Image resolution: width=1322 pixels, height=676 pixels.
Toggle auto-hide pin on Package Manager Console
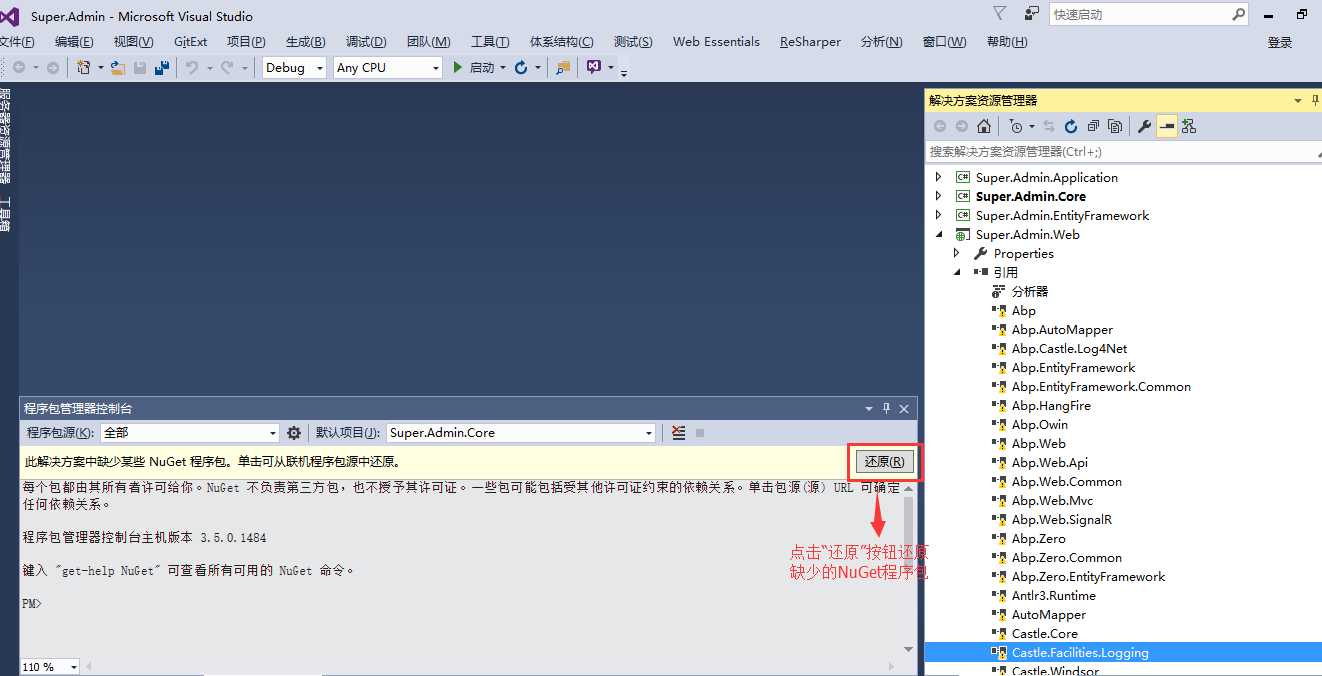[886, 408]
